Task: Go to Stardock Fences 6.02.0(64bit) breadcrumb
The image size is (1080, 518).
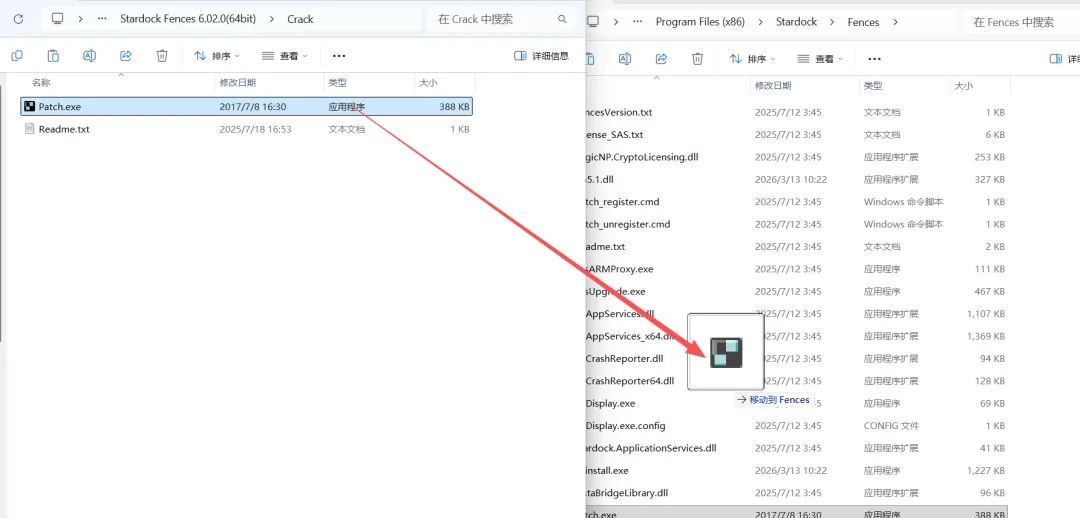Action: point(188,19)
